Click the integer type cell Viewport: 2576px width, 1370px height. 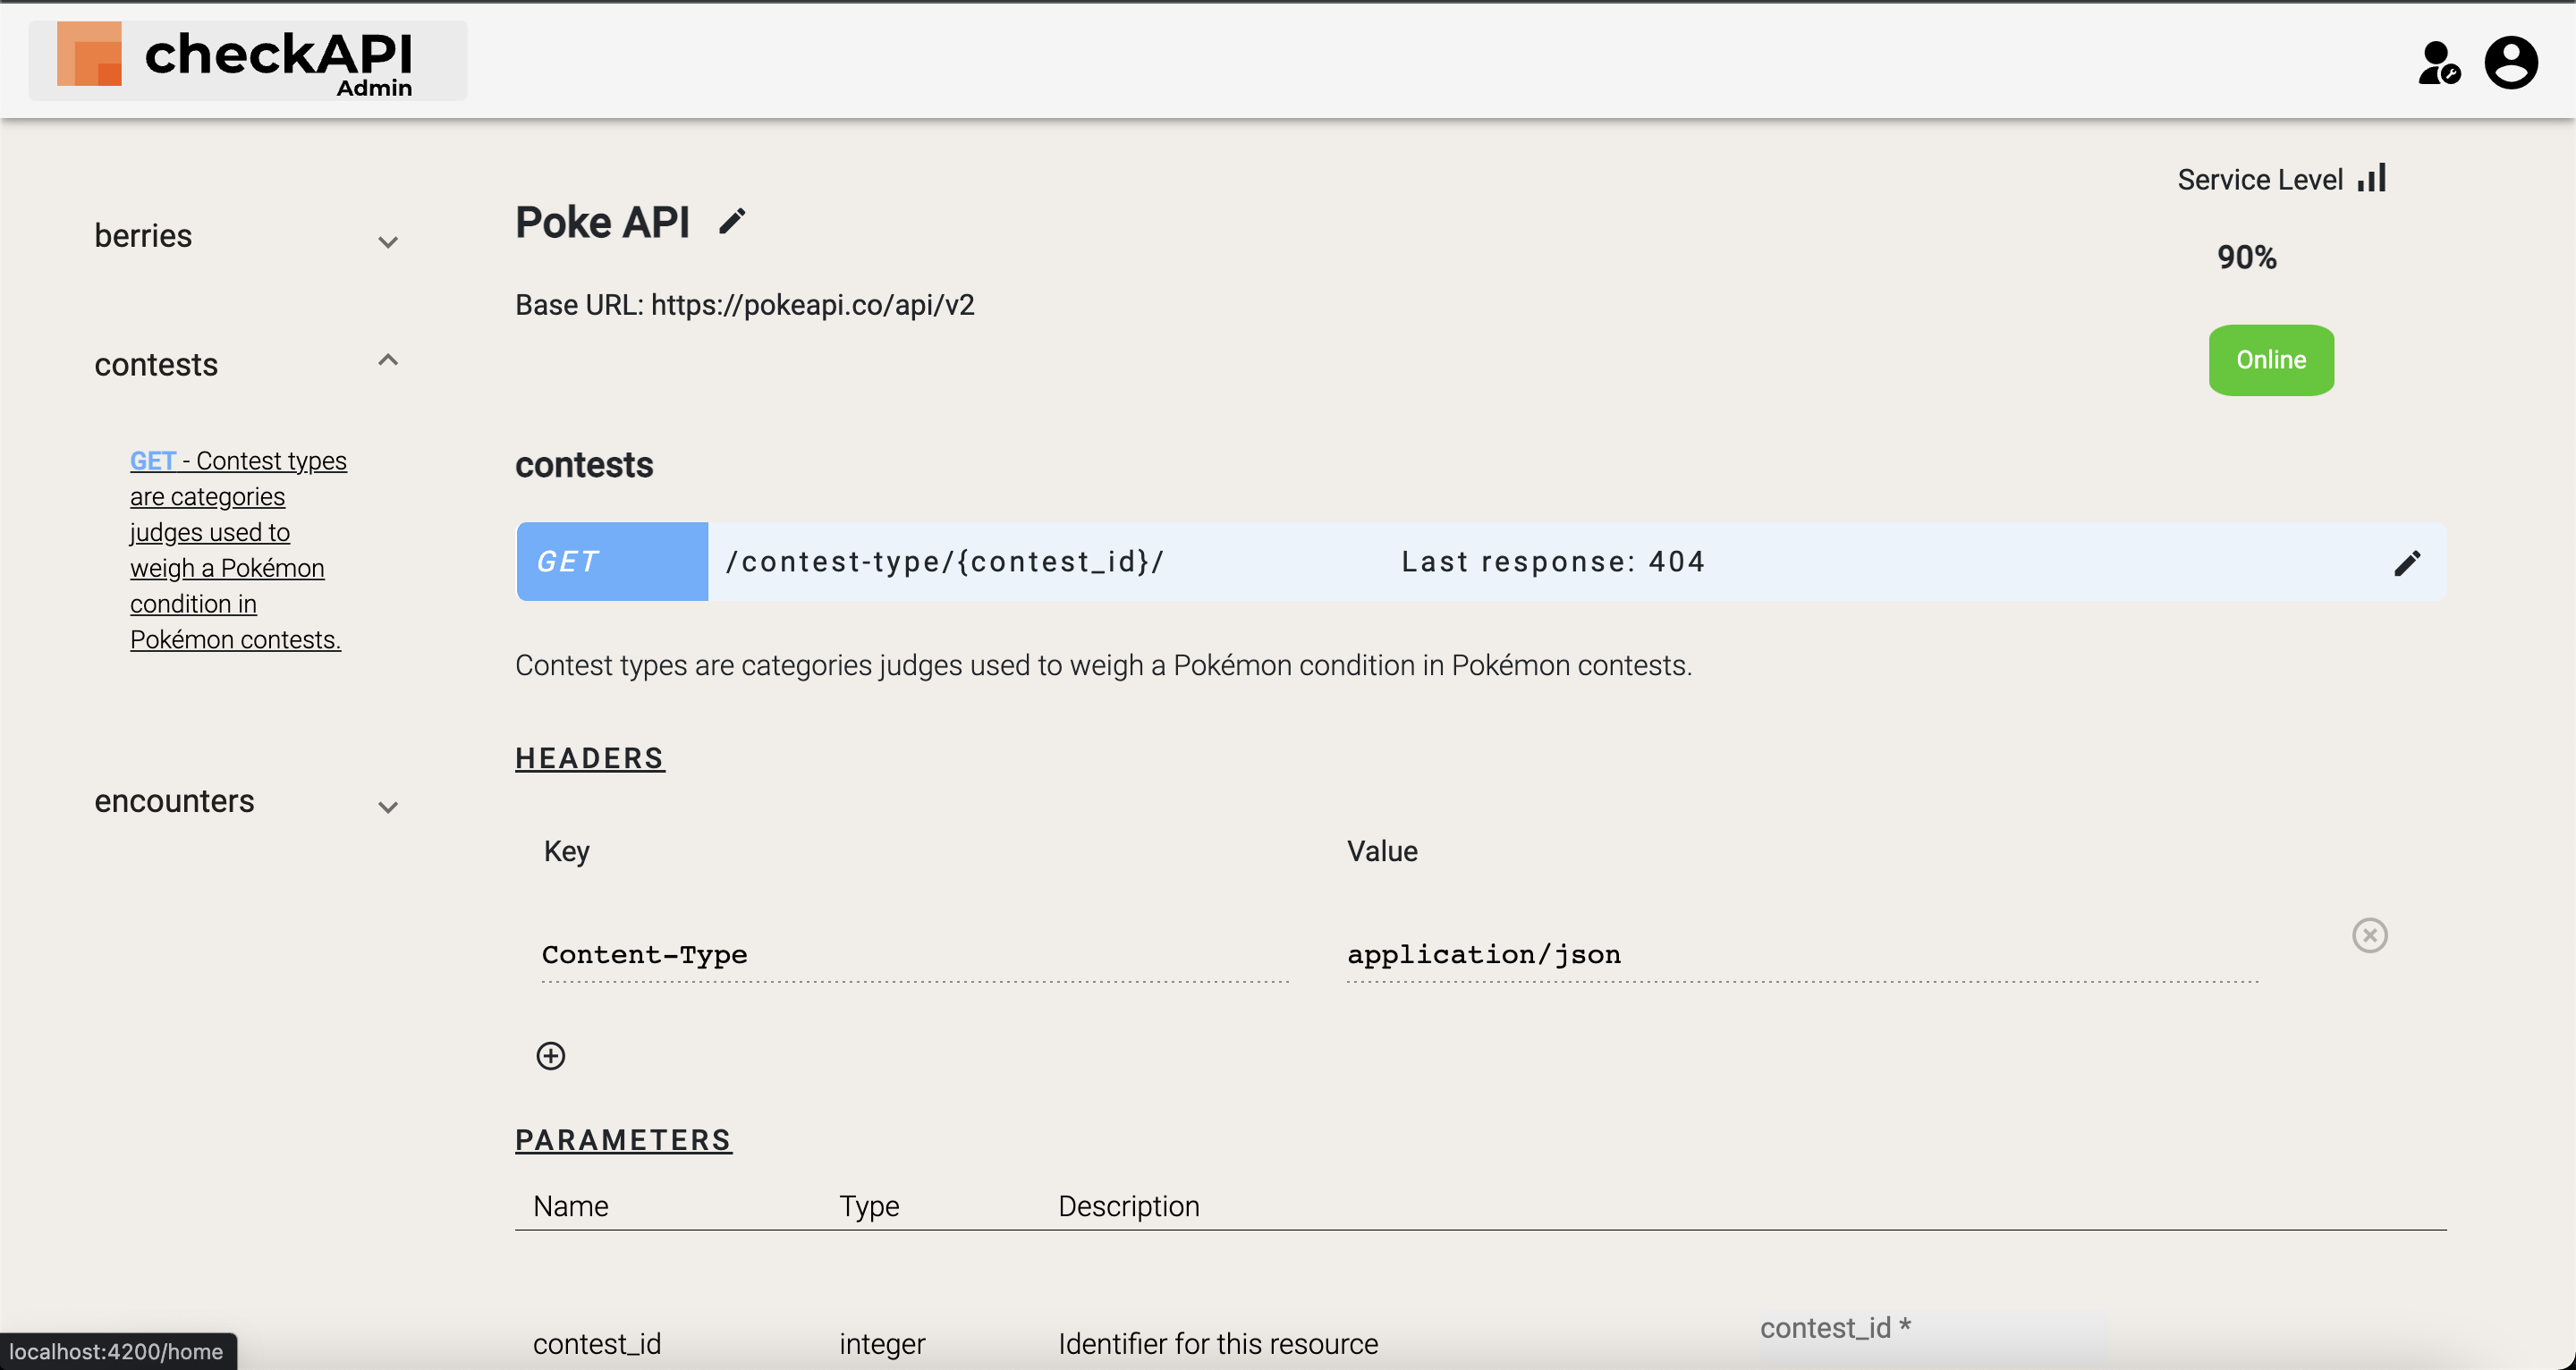882,1343
